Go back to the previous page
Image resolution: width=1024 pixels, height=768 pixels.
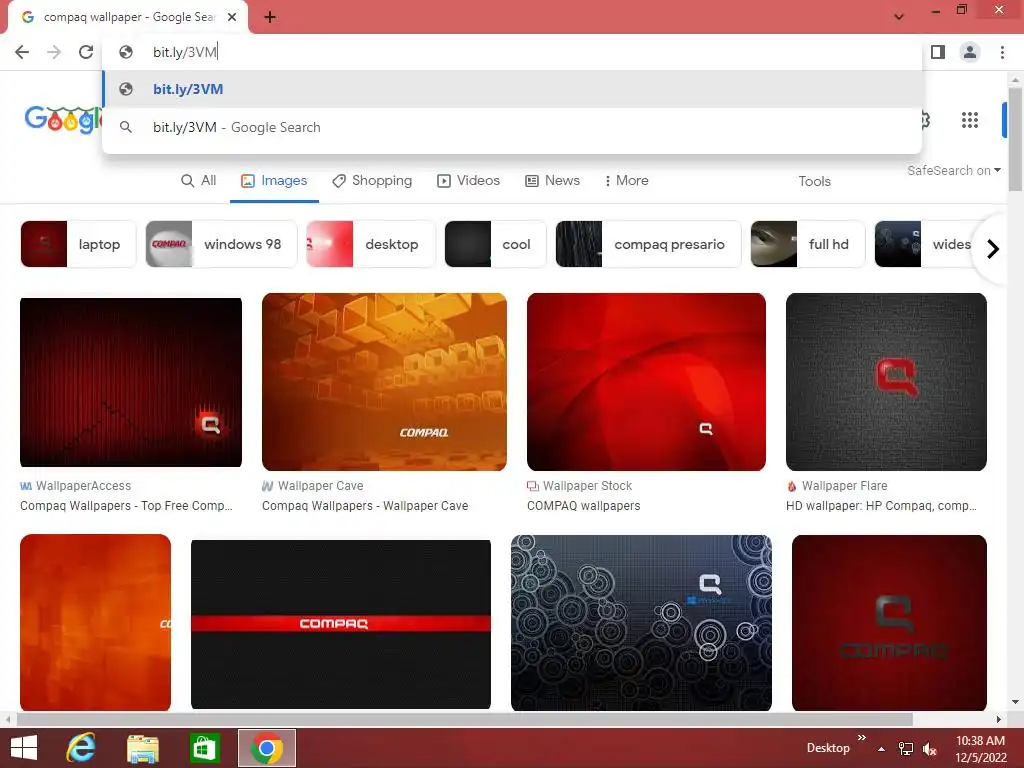coord(22,52)
